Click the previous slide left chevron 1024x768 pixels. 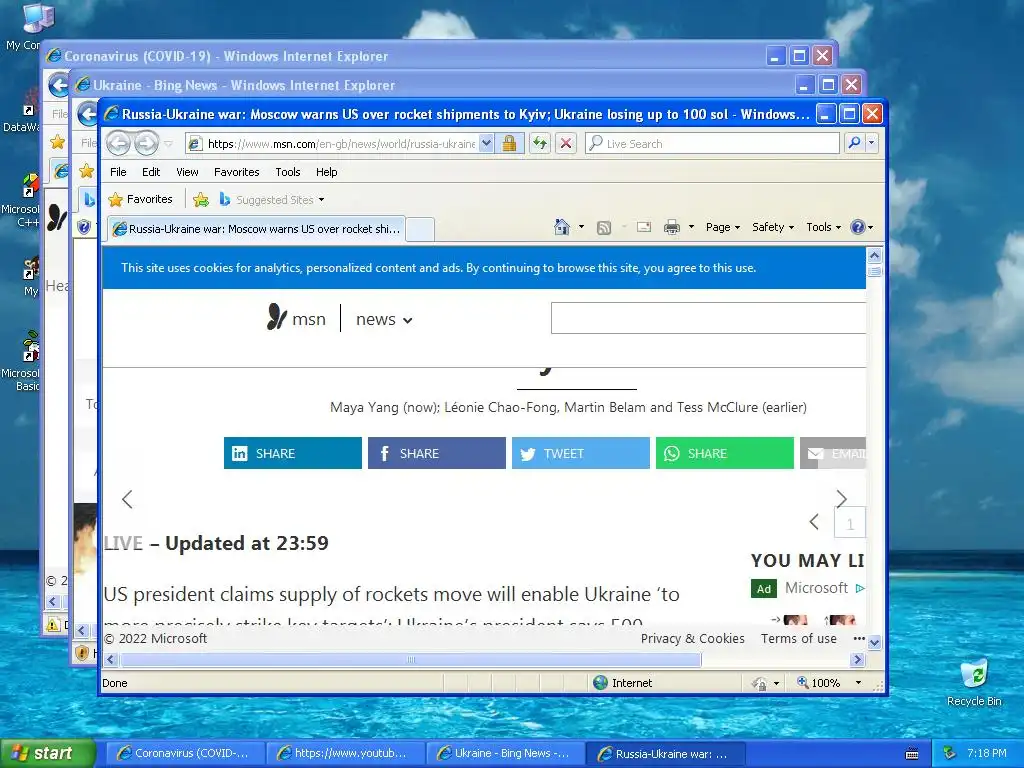(127, 500)
